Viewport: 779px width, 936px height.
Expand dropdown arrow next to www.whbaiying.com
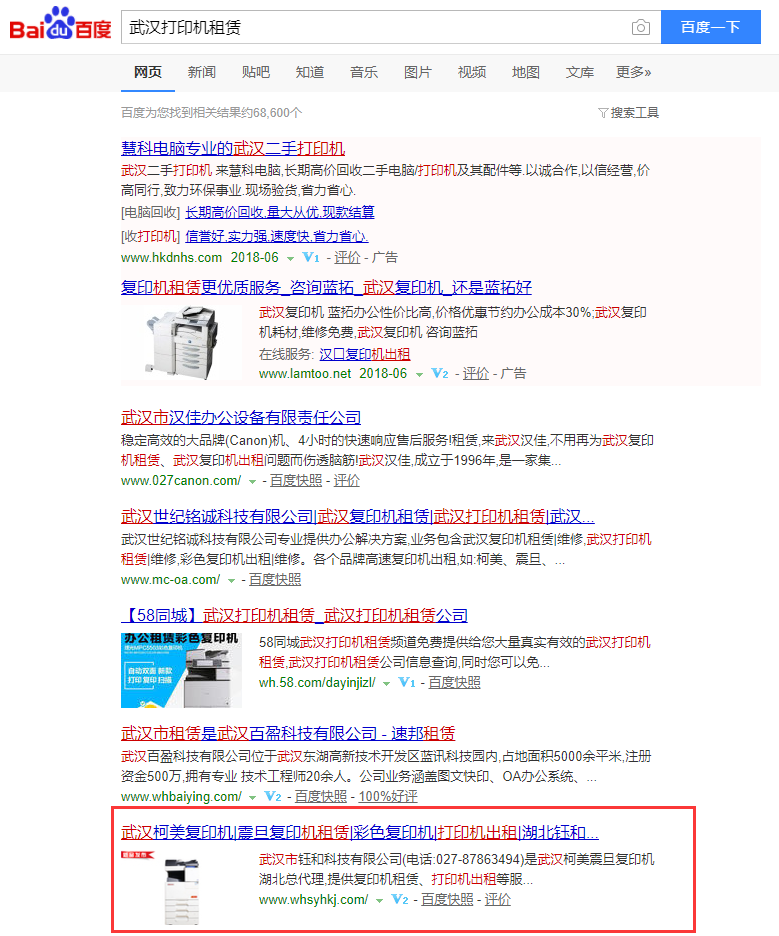tap(253, 798)
